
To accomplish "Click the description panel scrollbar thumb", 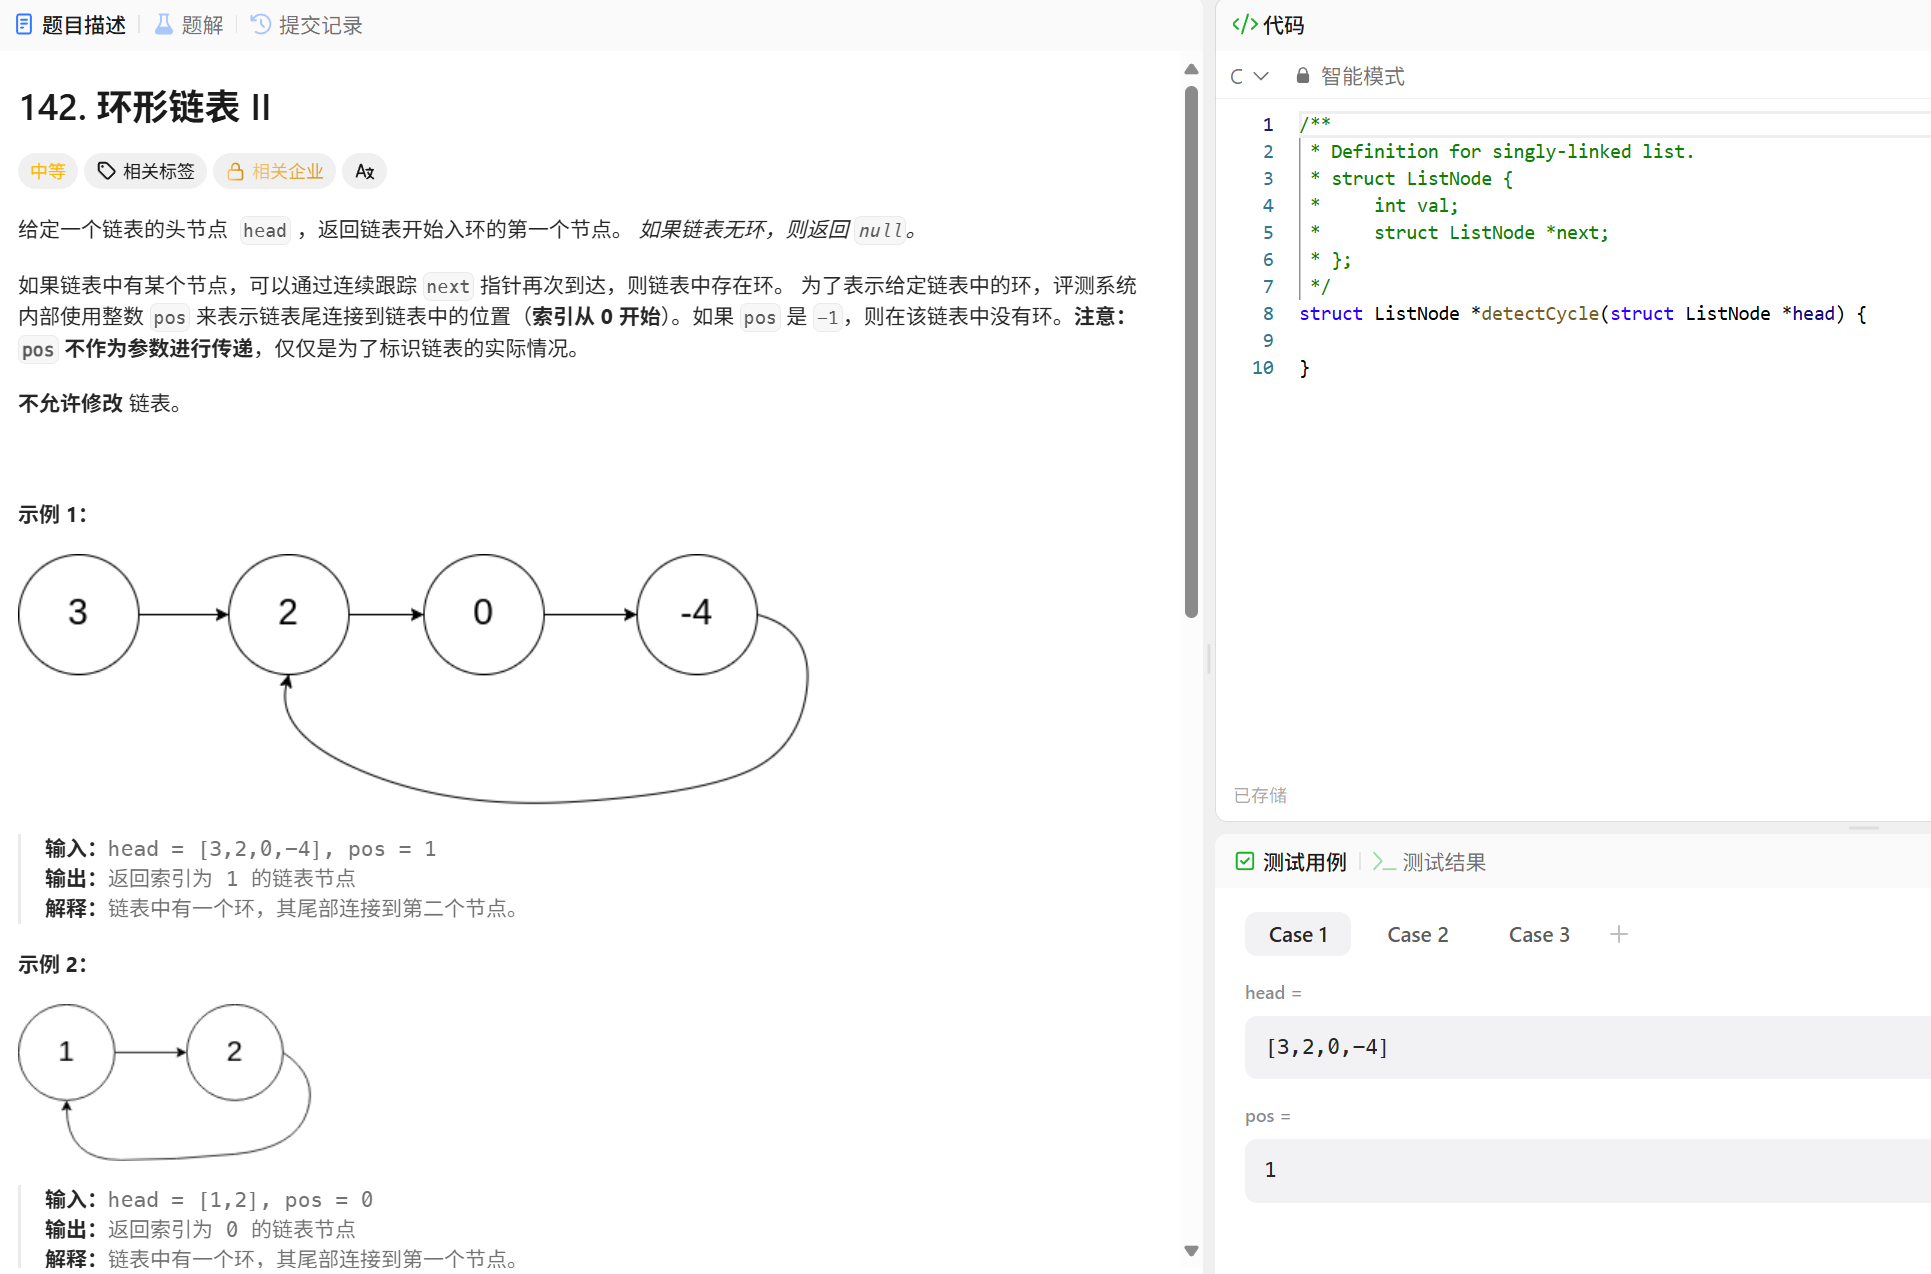I will coord(1191,351).
